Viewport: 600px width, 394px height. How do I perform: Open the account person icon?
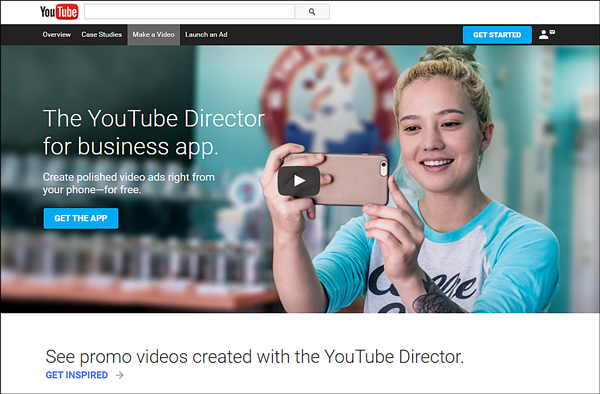543,34
